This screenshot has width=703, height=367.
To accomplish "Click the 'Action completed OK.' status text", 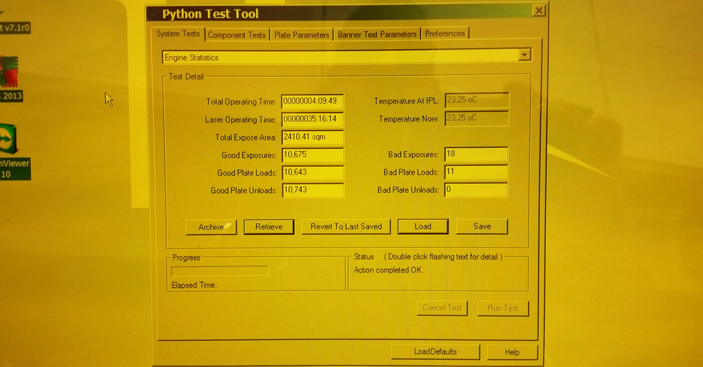I will click(388, 270).
